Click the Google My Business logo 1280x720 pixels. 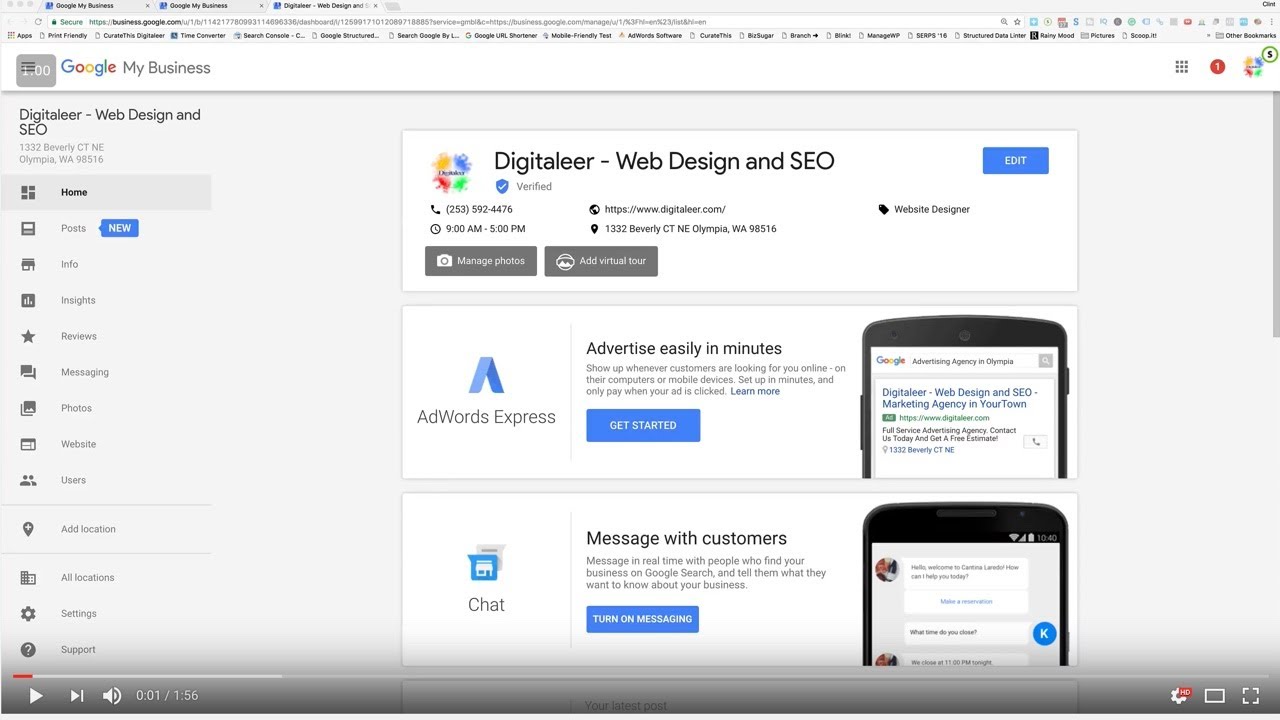(x=135, y=67)
